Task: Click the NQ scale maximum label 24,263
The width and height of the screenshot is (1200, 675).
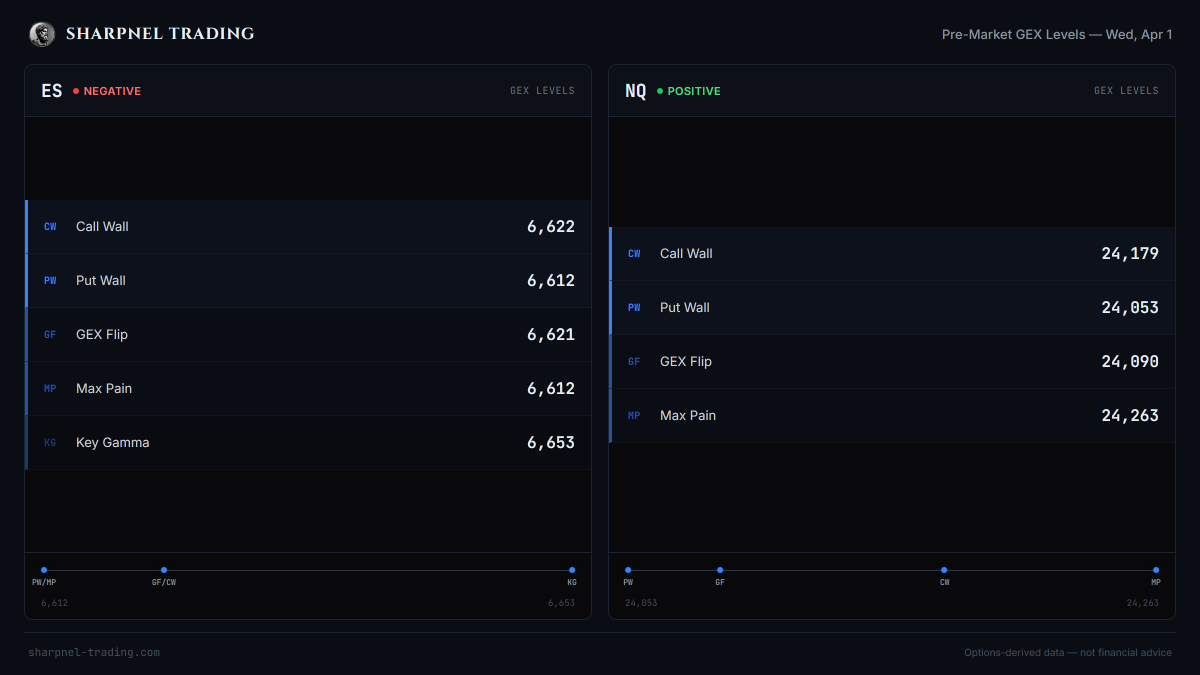Action: [1143, 603]
